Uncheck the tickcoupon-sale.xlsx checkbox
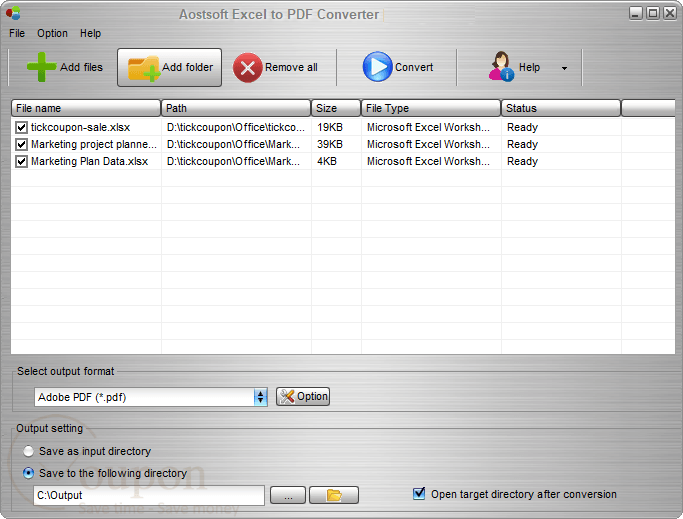 (21, 127)
